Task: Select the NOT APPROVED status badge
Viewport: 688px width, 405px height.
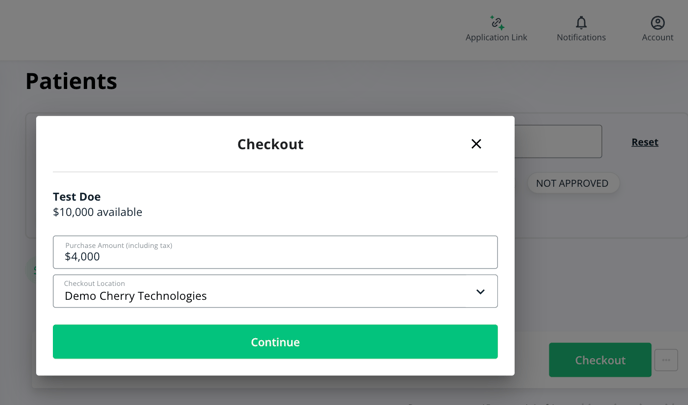Action: (x=572, y=183)
